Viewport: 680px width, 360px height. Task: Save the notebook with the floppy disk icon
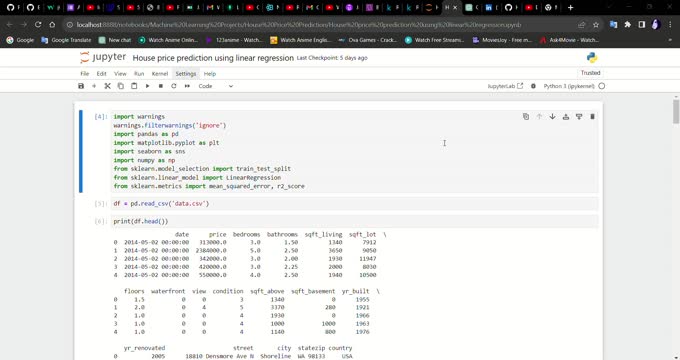click(x=81, y=86)
